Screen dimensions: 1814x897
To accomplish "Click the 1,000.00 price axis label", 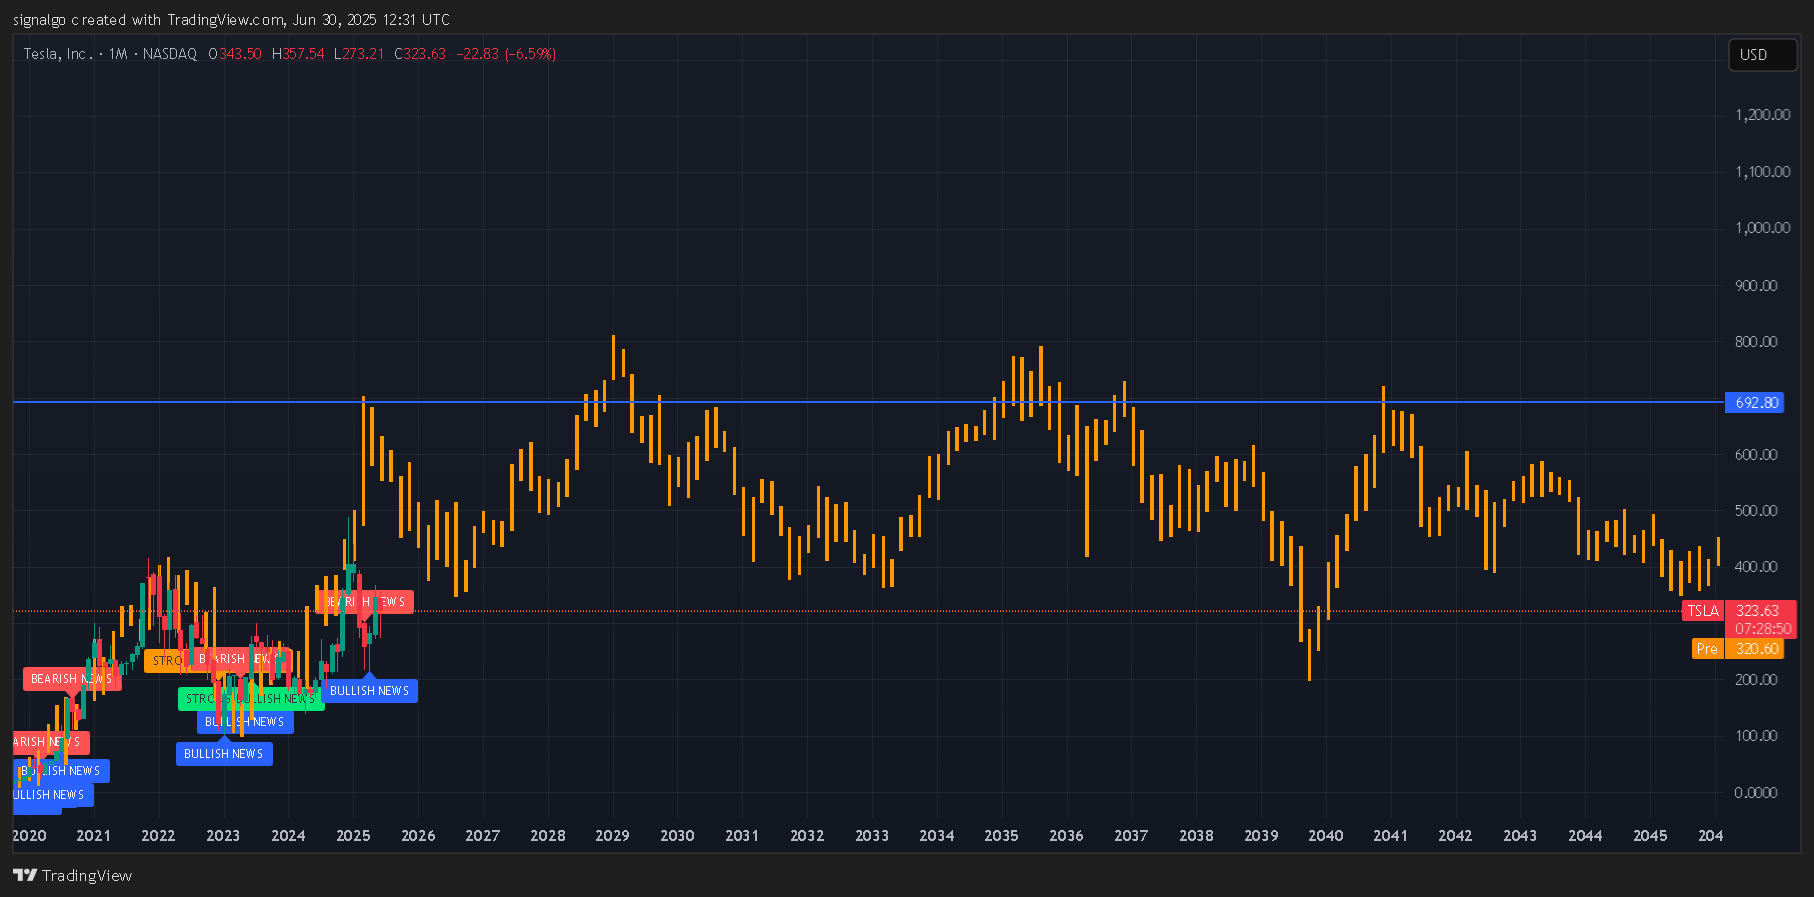I will coord(1762,228).
